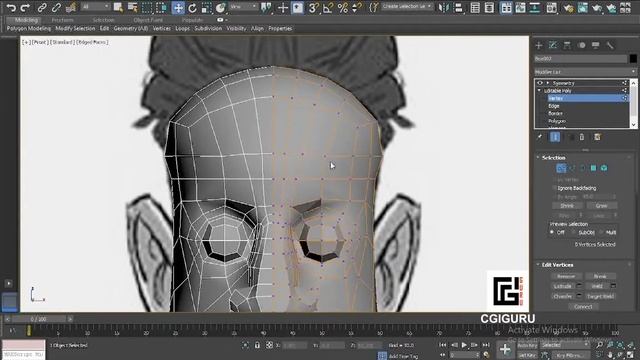Click the Shrink selection button
Screen dimensions: 640x360
(x=567, y=206)
